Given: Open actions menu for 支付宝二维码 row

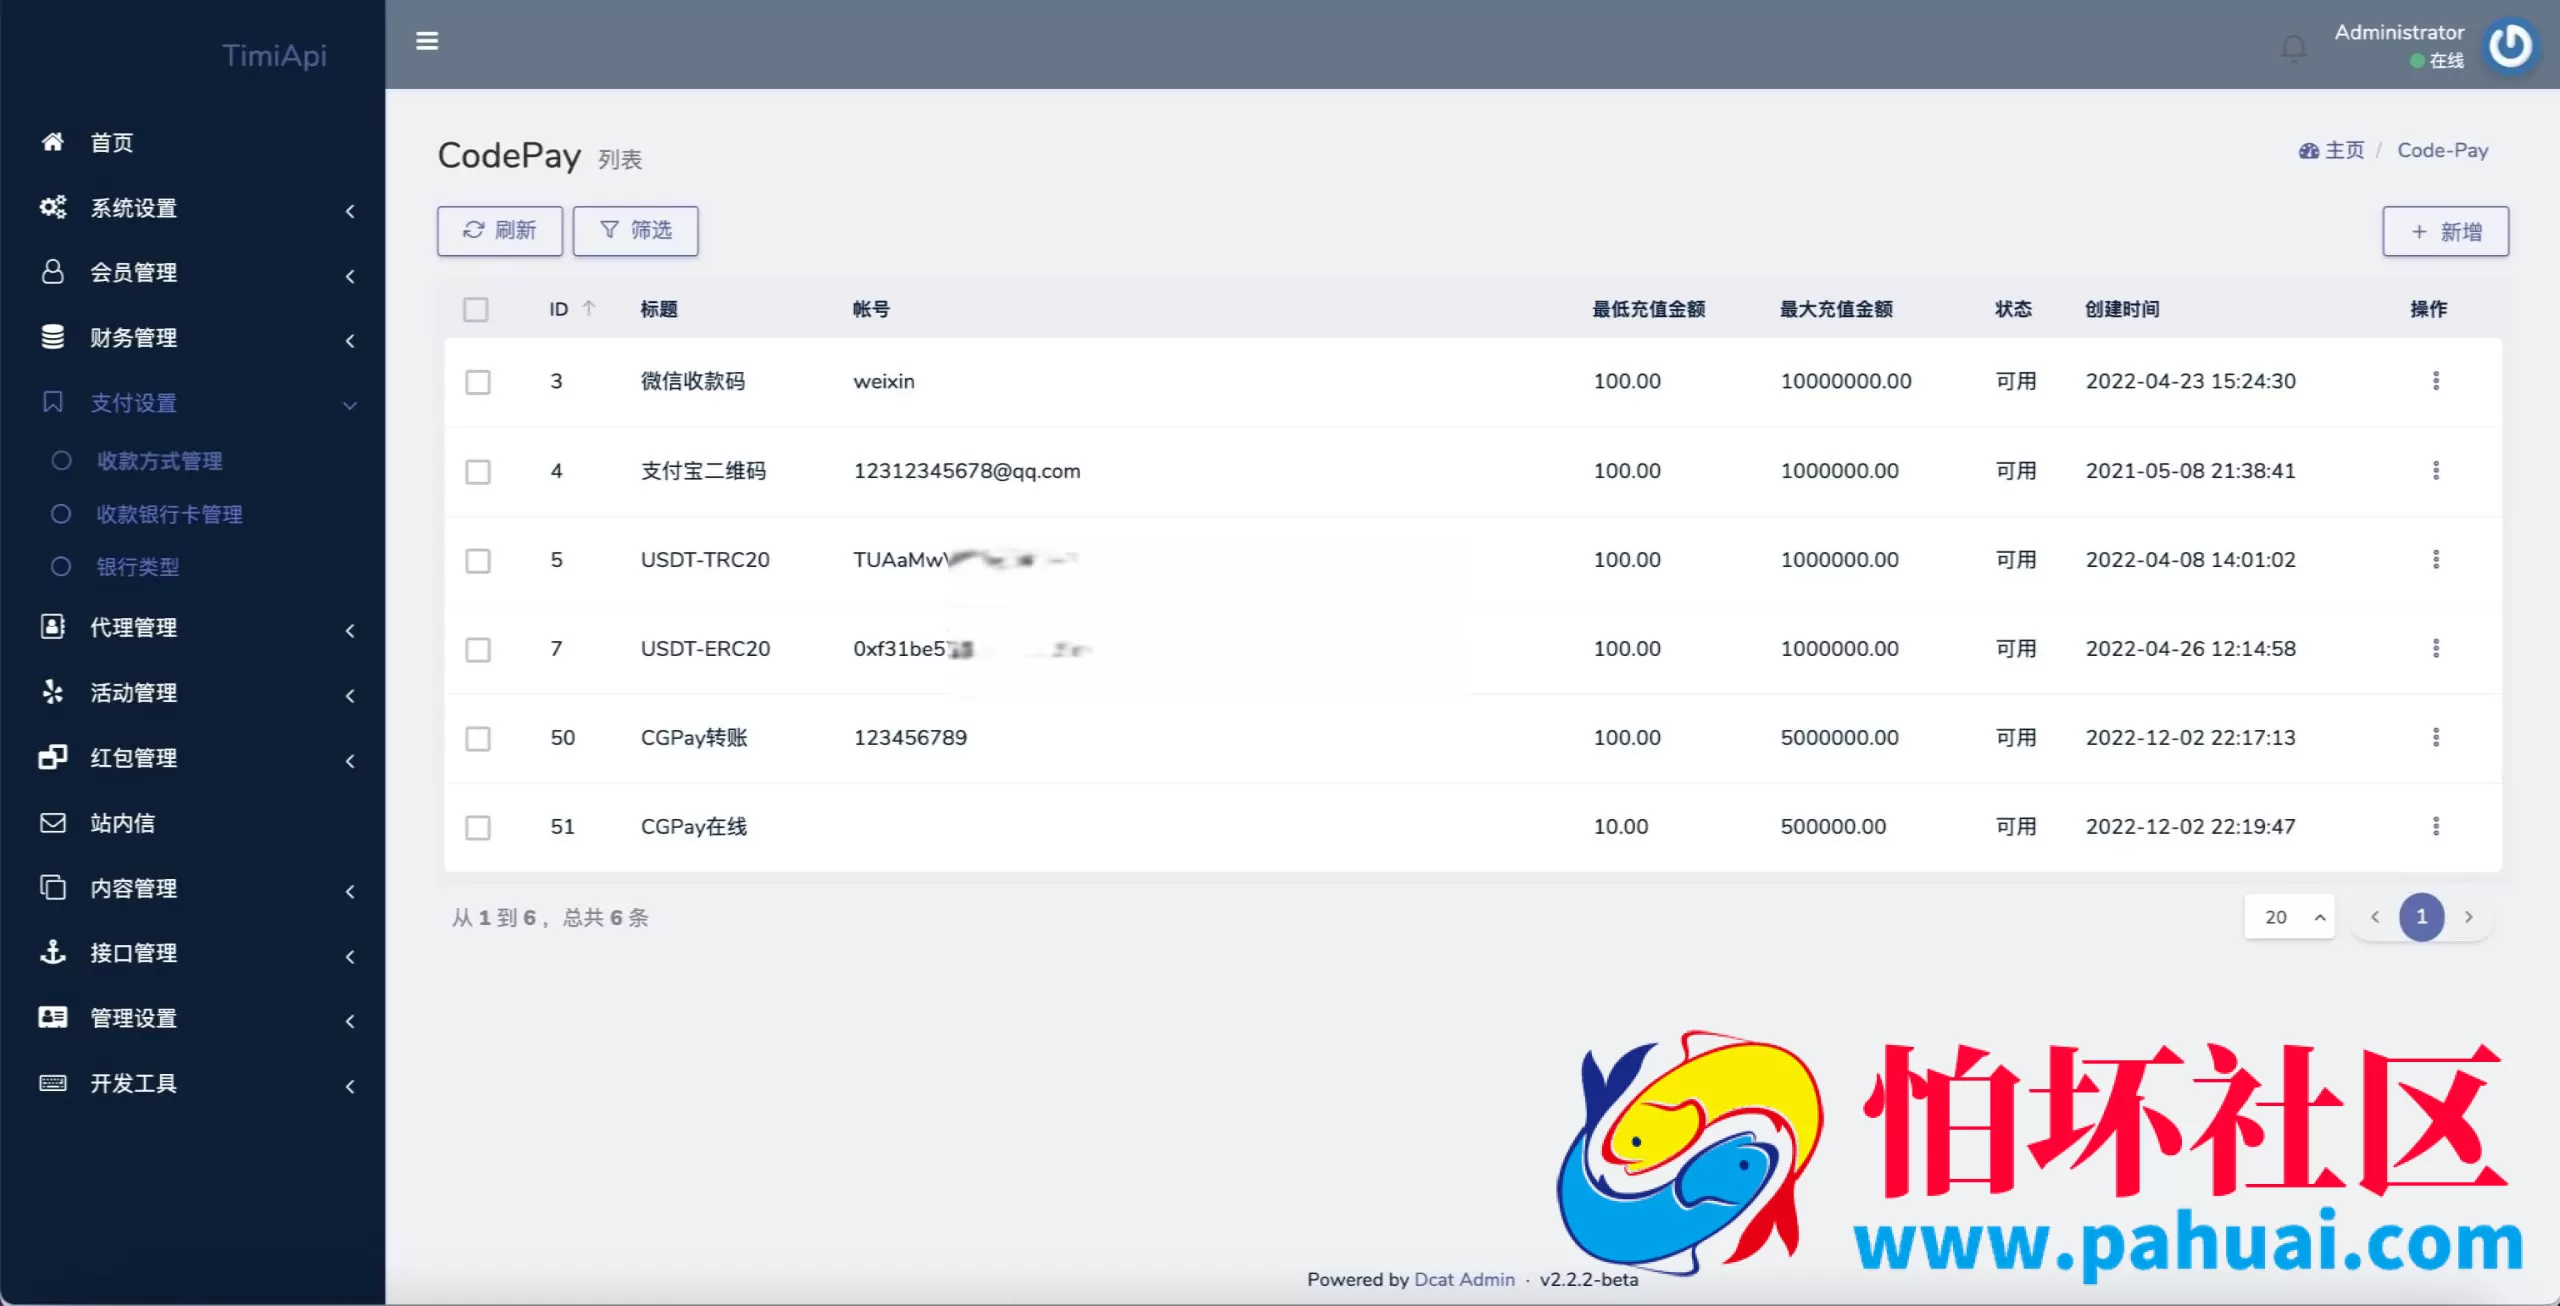Looking at the screenshot, I should tap(2436, 470).
